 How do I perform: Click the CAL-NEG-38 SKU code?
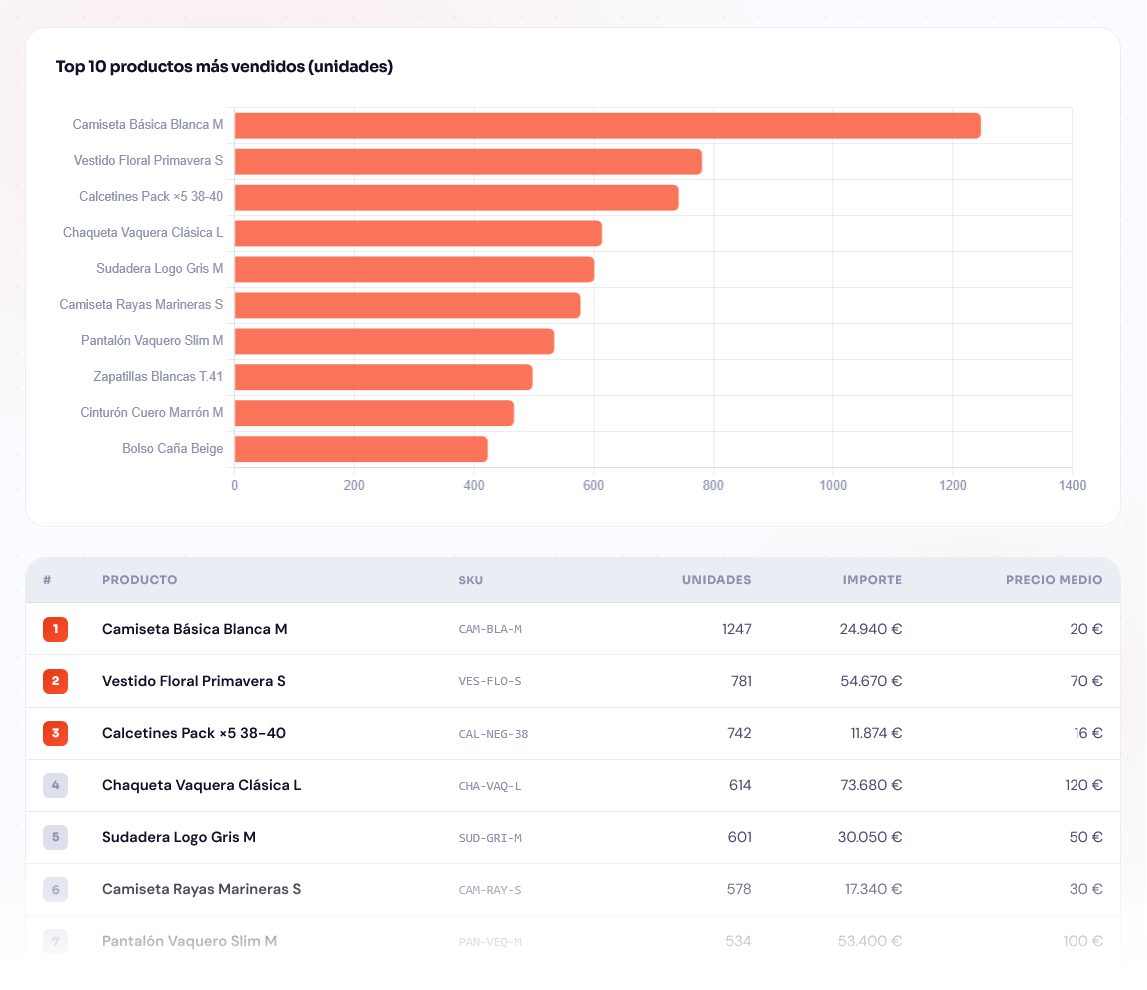(493, 734)
